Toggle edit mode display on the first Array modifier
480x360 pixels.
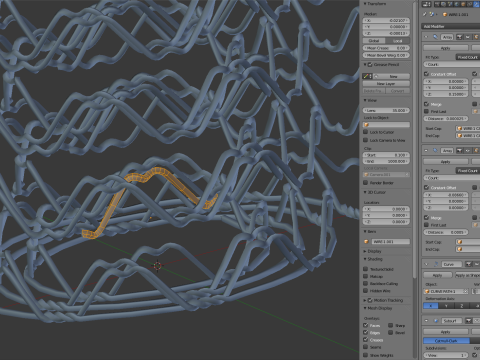(476, 37)
